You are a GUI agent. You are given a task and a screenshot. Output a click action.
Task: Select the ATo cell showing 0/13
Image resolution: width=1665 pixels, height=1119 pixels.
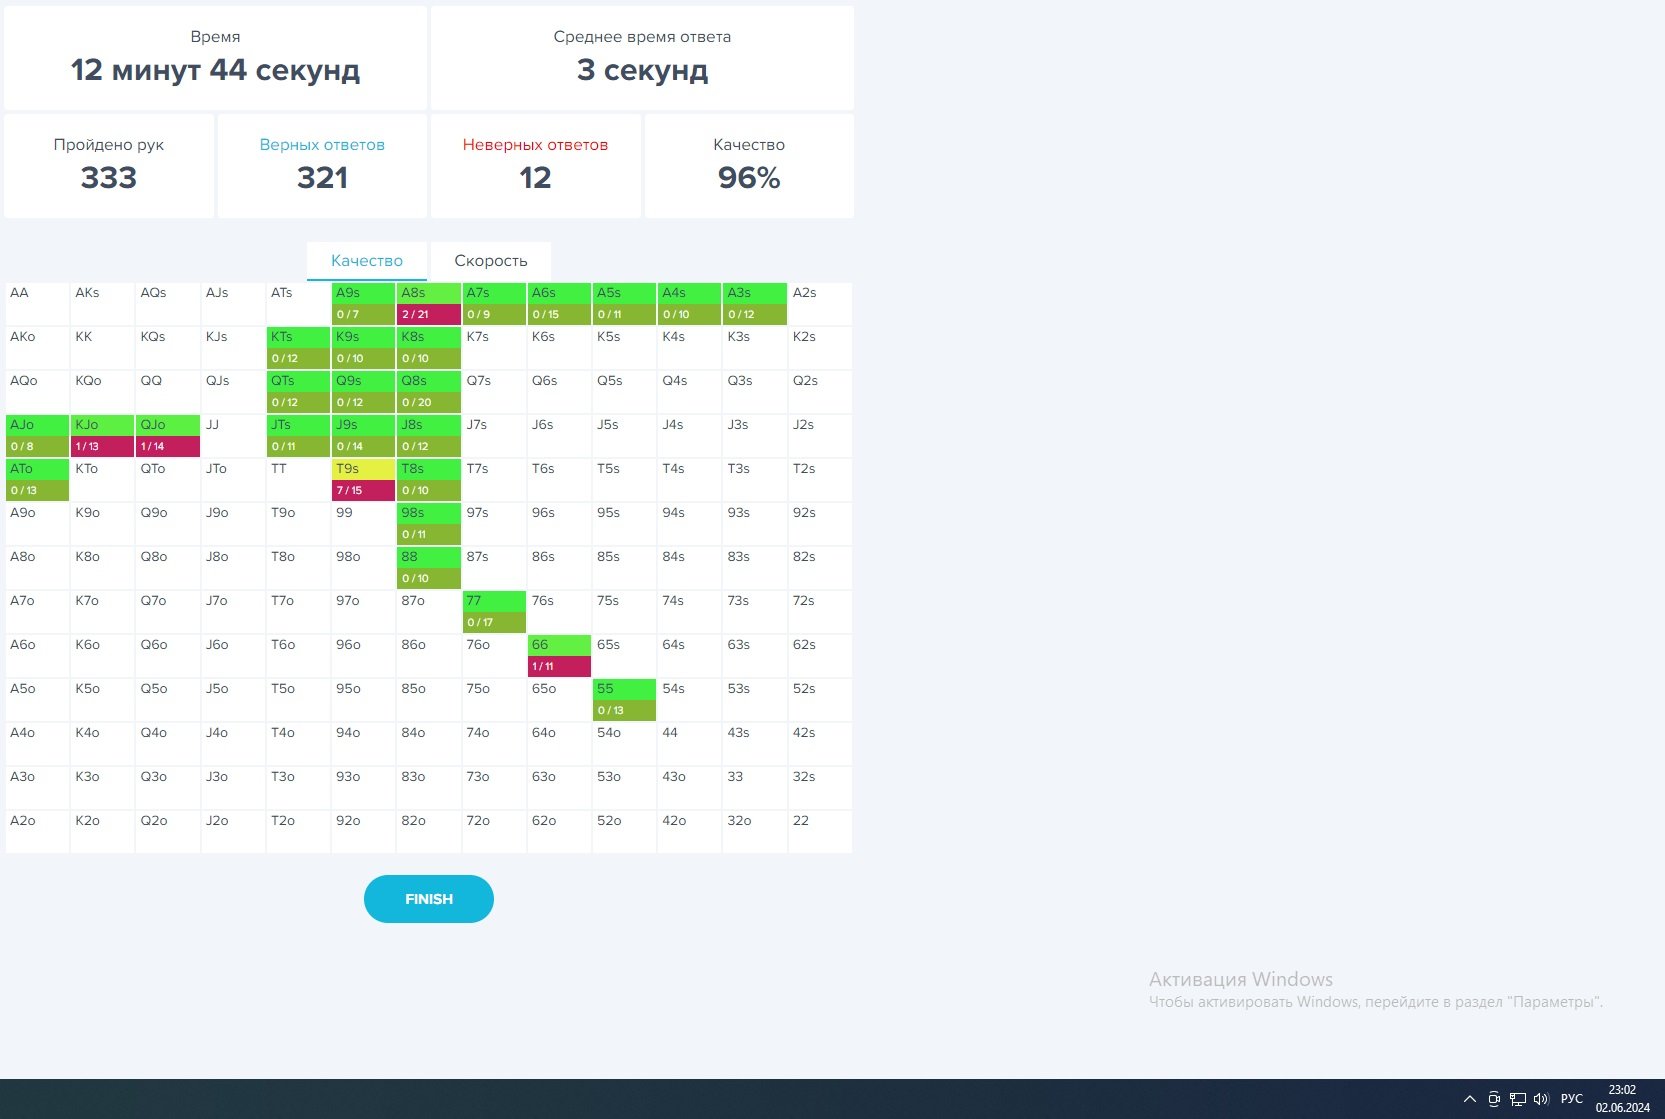[37, 480]
